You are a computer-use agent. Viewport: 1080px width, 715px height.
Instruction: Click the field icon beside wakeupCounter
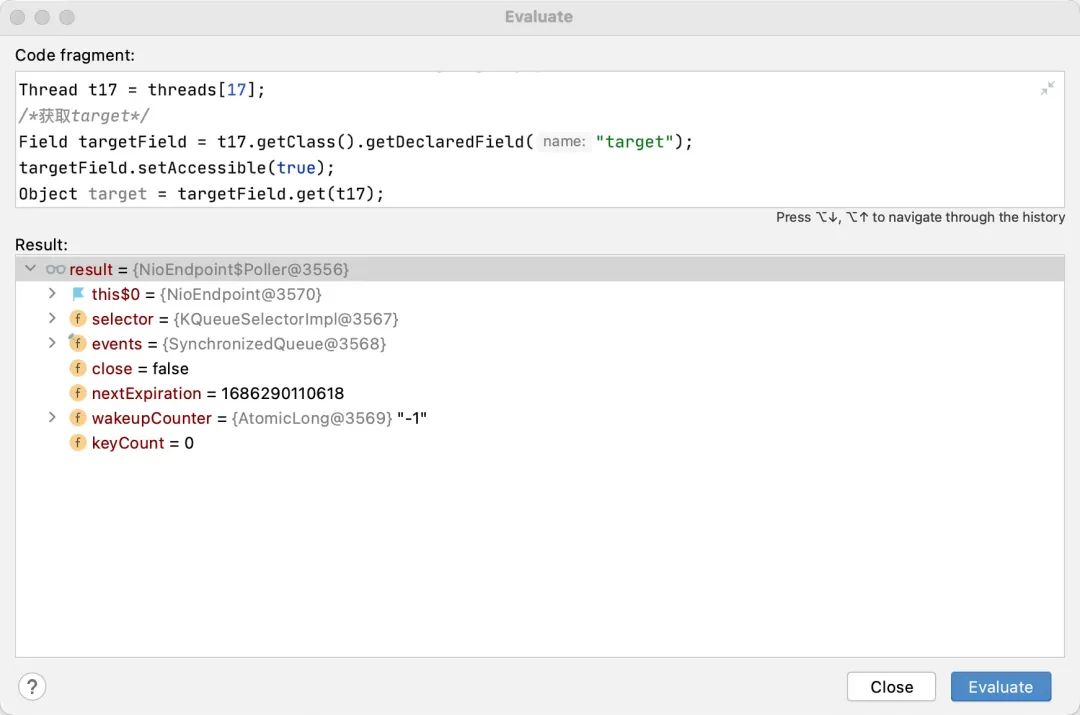[x=78, y=418]
